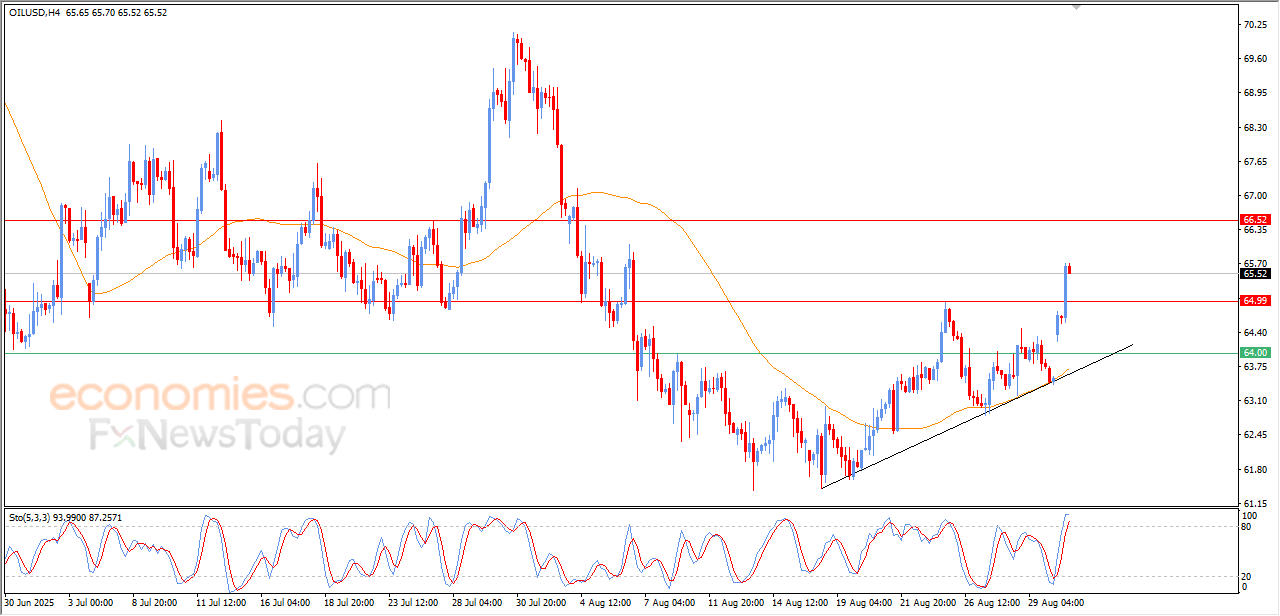Click the 66.52 red price label

tap(1255, 219)
